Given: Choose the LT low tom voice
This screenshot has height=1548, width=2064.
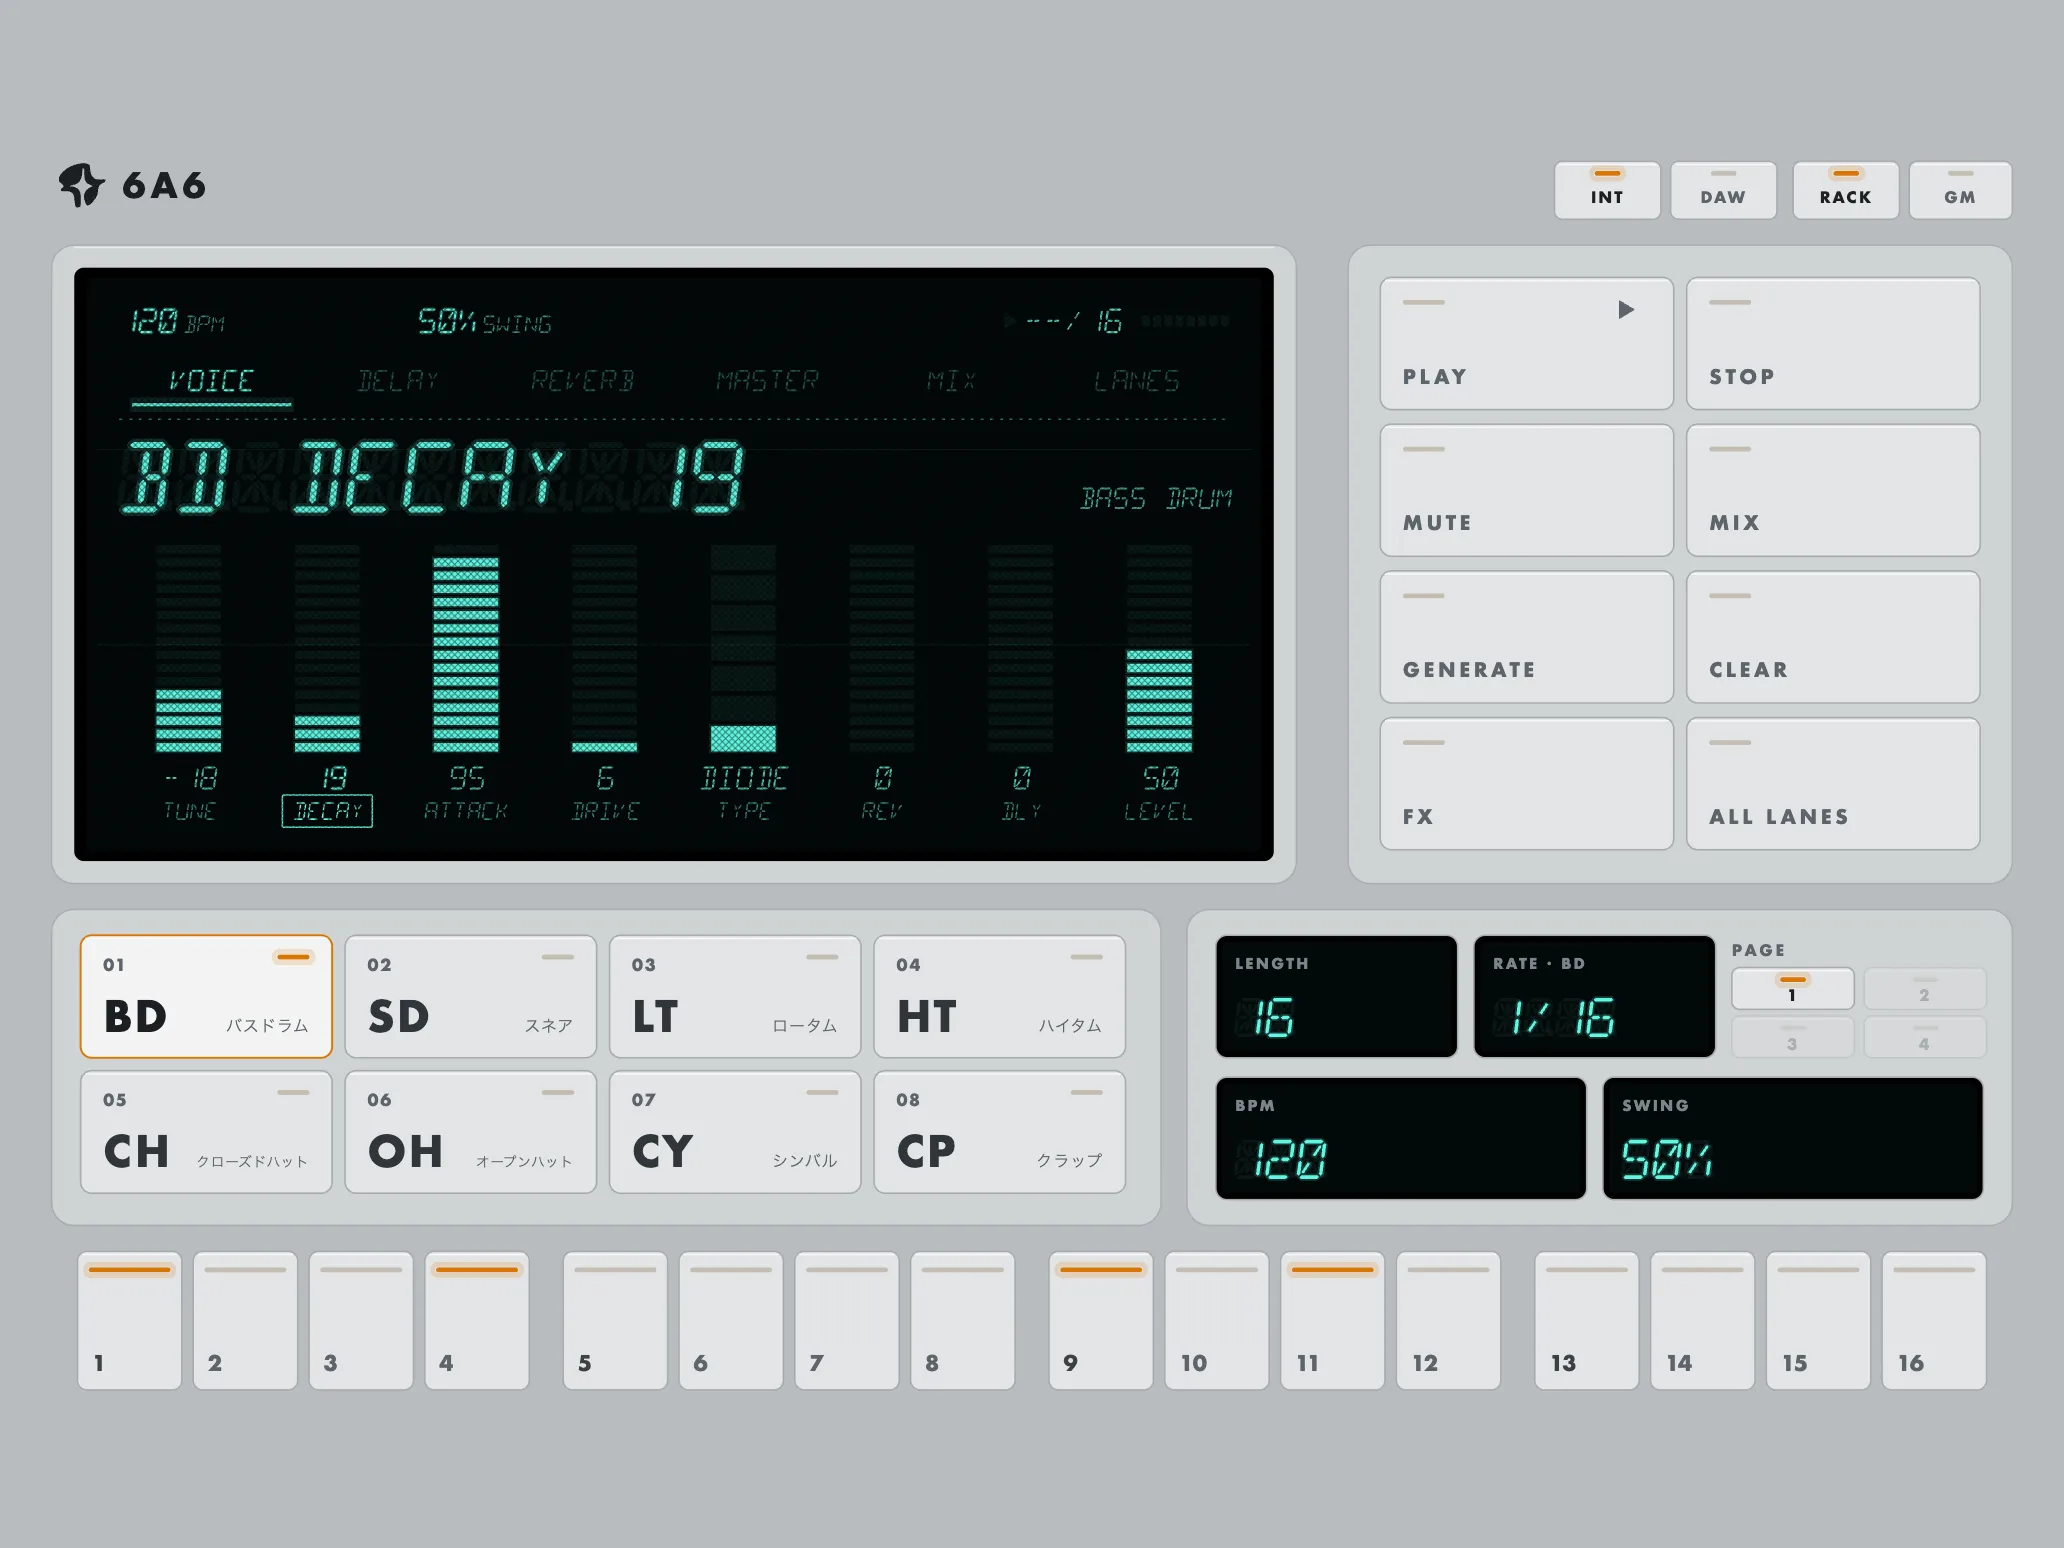Looking at the screenshot, I should (x=735, y=996).
